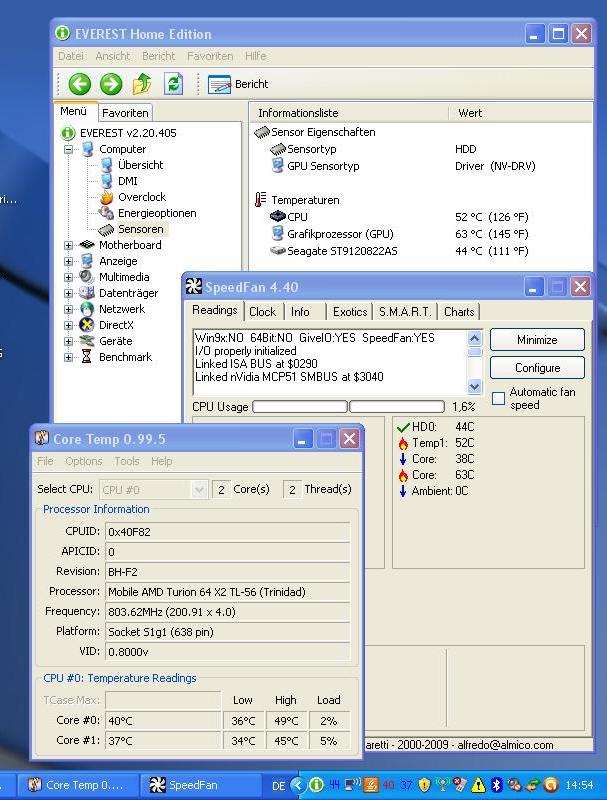Click the Temp1 flame icon in SpeedFan

[x=403, y=443]
